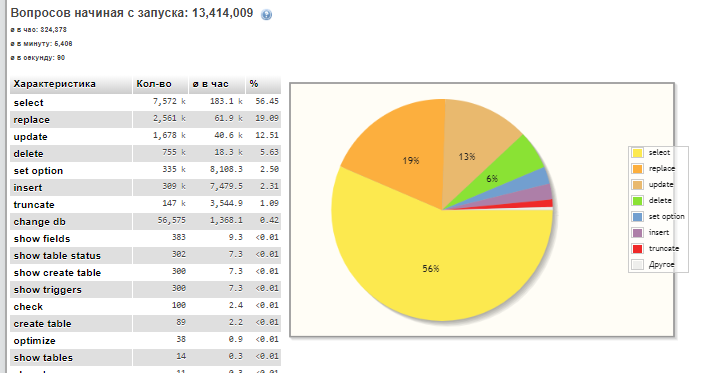The height and width of the screenshot is (373, 714).
Task: Click the 'ø в секунду' average line
Action: [x=38, y=58]
